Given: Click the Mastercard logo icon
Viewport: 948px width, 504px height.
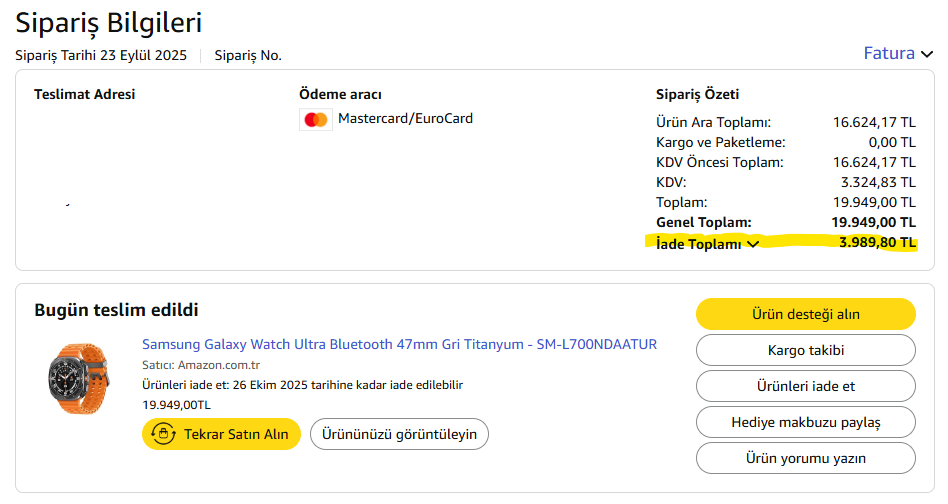Looking at the screenshot, I should [316, 120].
